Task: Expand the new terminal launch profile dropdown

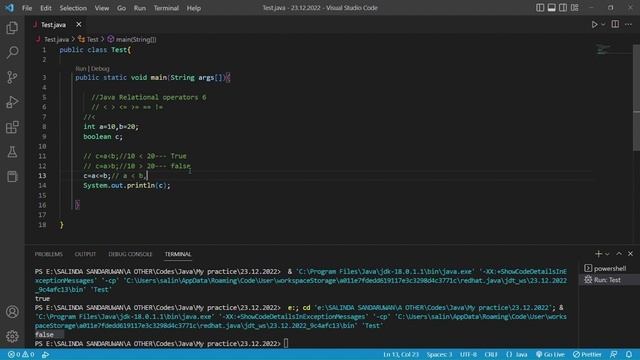Action: point(607,254)
